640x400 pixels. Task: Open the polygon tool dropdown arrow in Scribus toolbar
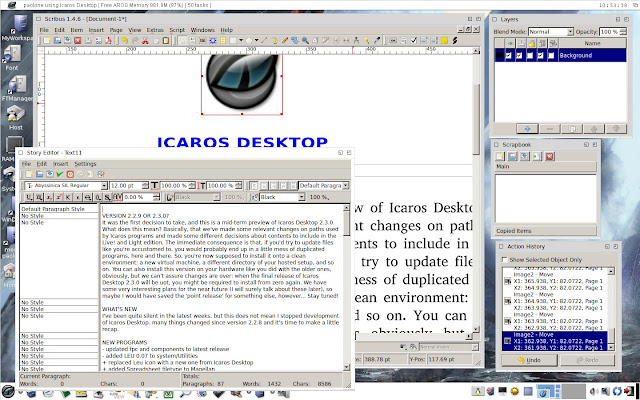point(256,40)
